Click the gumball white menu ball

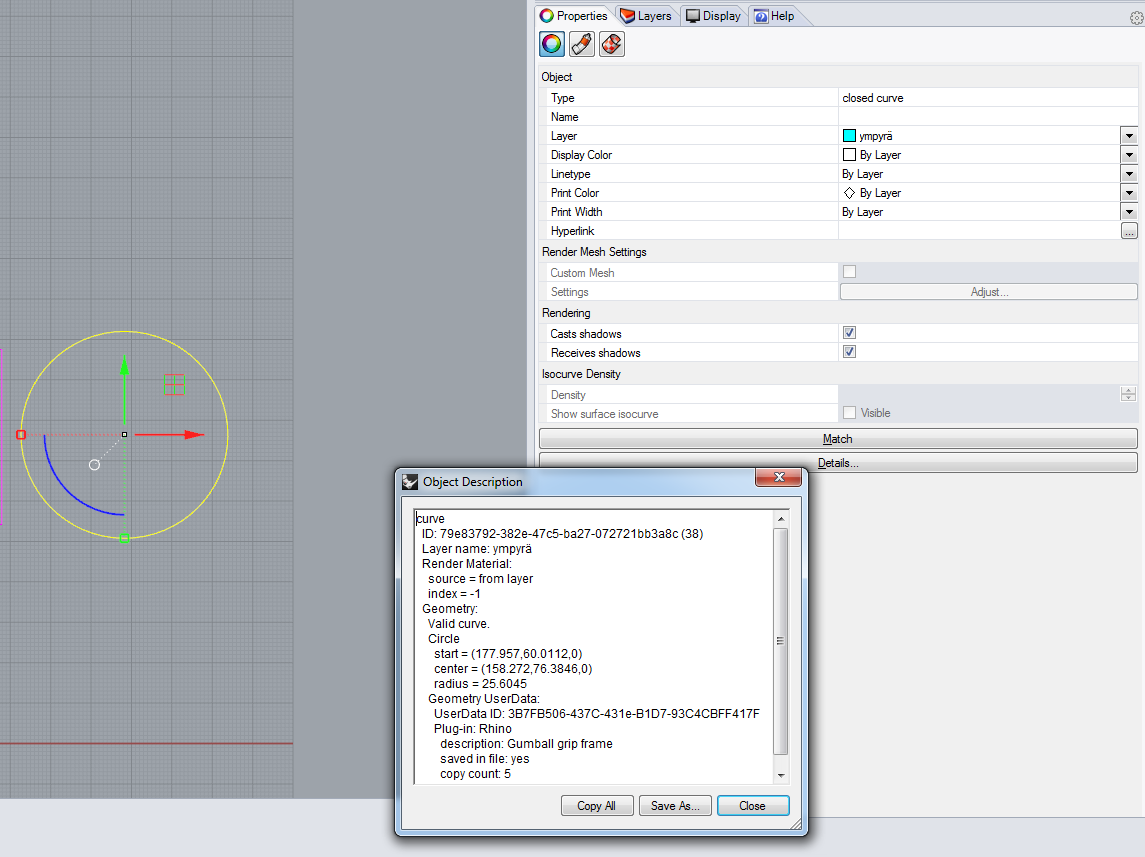point(94,465)
